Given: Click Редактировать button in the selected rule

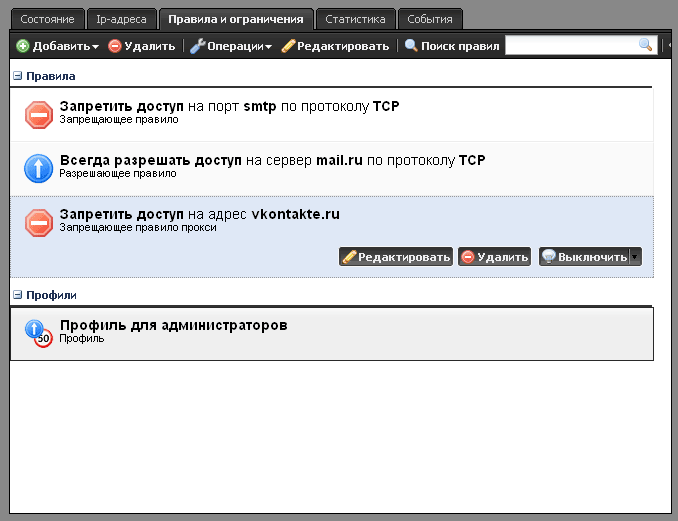Looking at the screenshot, I should click(396, 257).
